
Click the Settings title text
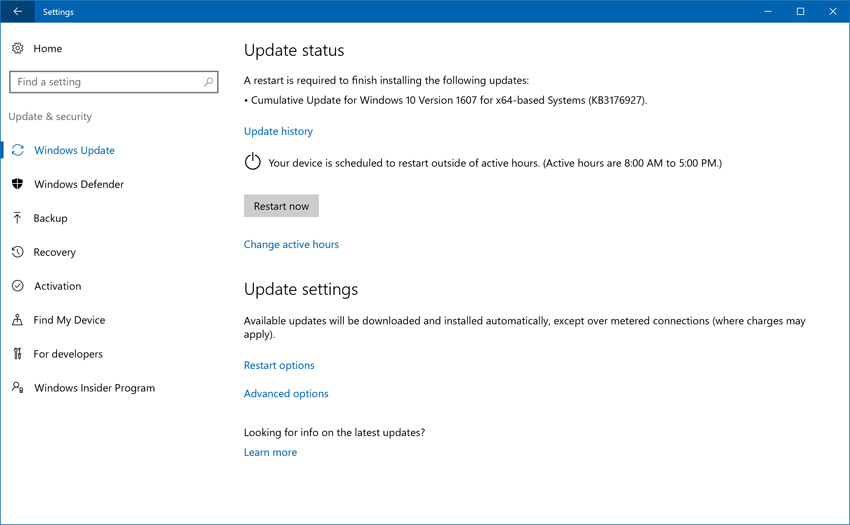coord(58,12)
